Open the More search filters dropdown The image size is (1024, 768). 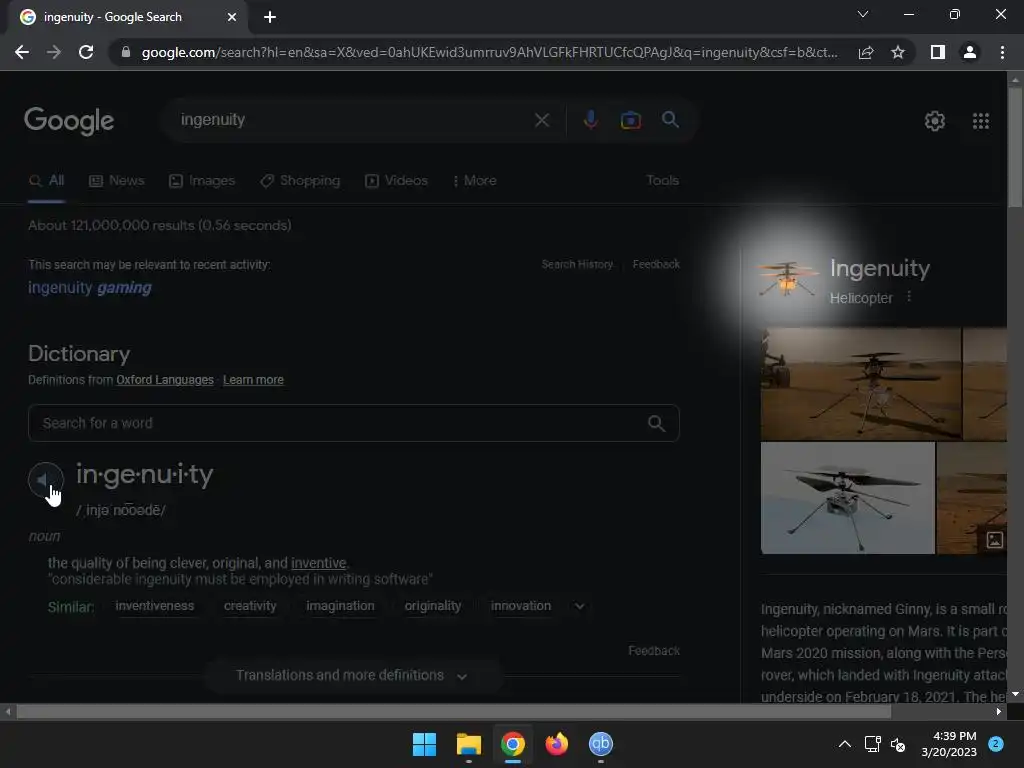(x=475, y=180)
